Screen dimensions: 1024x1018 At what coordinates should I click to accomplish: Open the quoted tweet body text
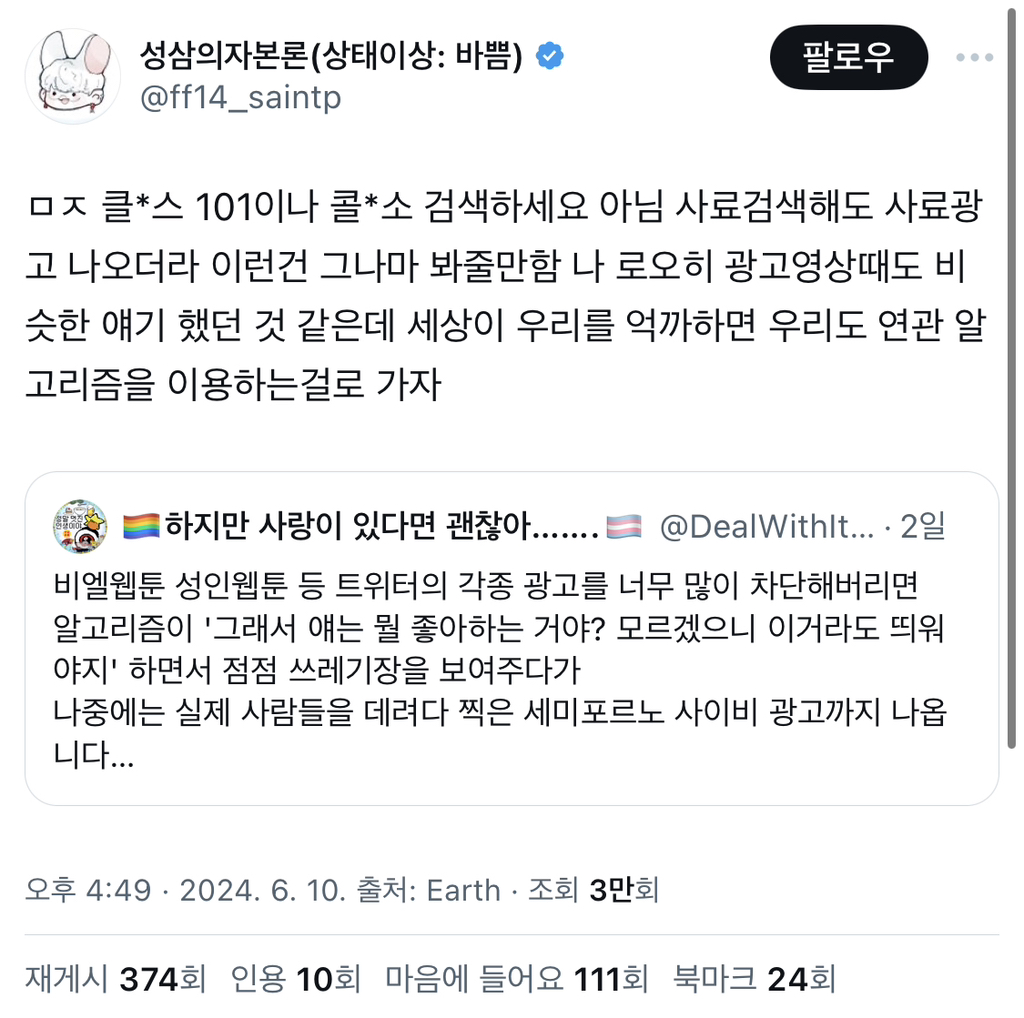click(x=500, y=671)
